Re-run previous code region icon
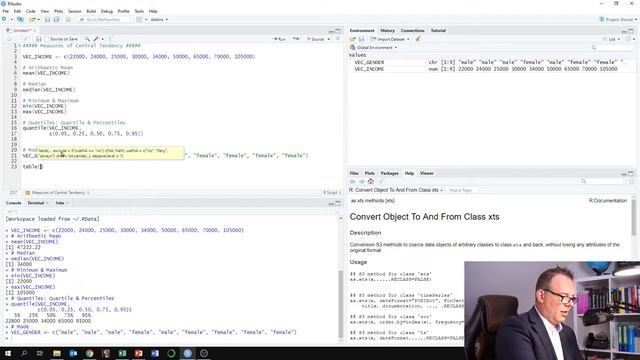Viewport: 640px width, 360px height. click(296, 39)
